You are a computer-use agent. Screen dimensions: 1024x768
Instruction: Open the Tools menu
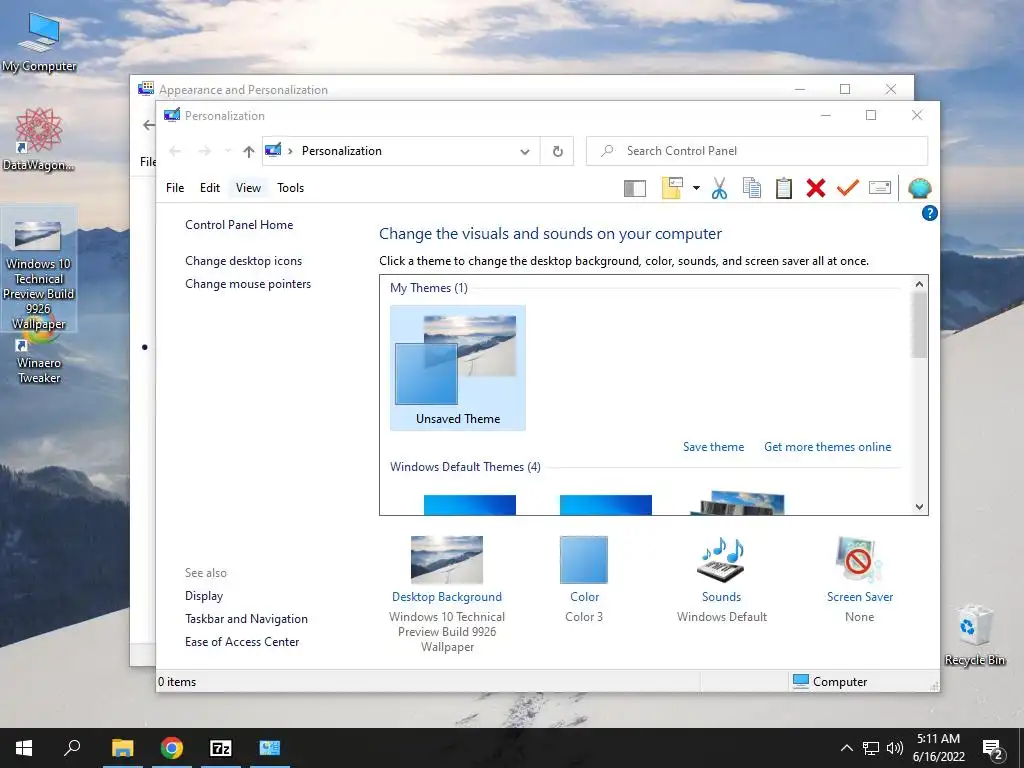click(291, 188)
